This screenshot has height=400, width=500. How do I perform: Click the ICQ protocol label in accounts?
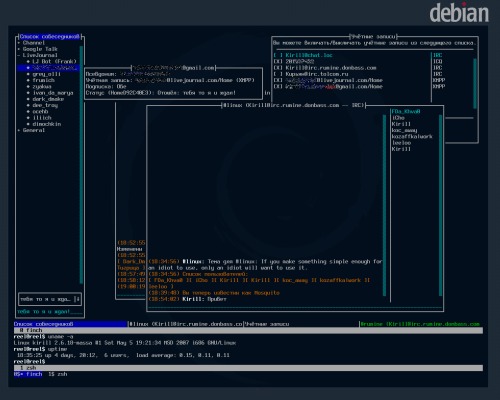pos(437,62)
